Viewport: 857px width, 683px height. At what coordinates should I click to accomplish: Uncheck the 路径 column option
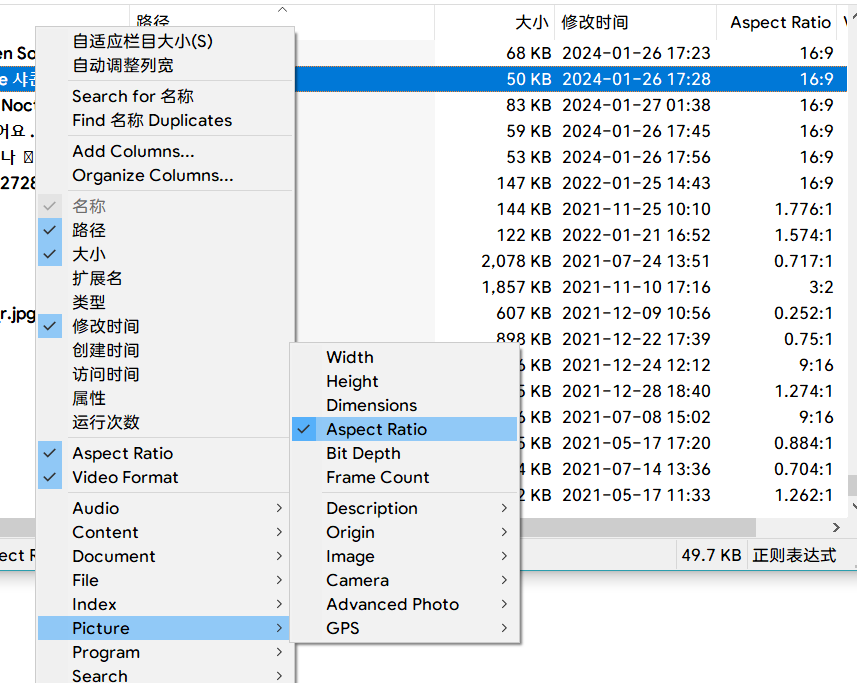point(89,230)
